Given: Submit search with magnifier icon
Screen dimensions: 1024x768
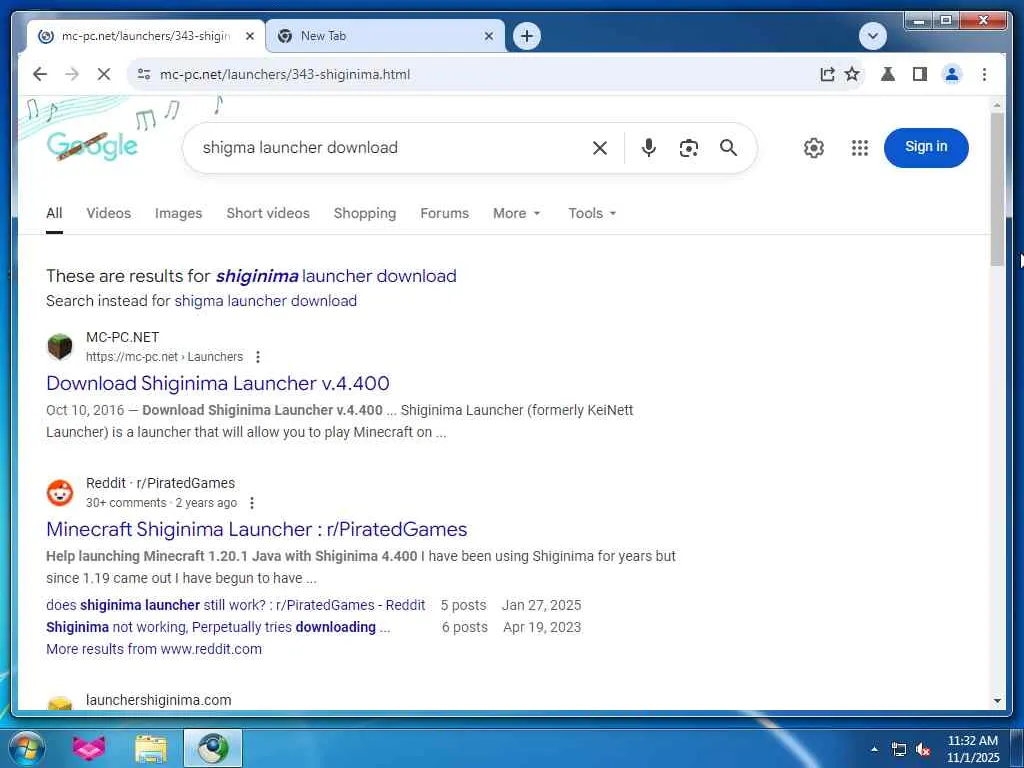Looking at the screenshot, I should pos(728,148).
